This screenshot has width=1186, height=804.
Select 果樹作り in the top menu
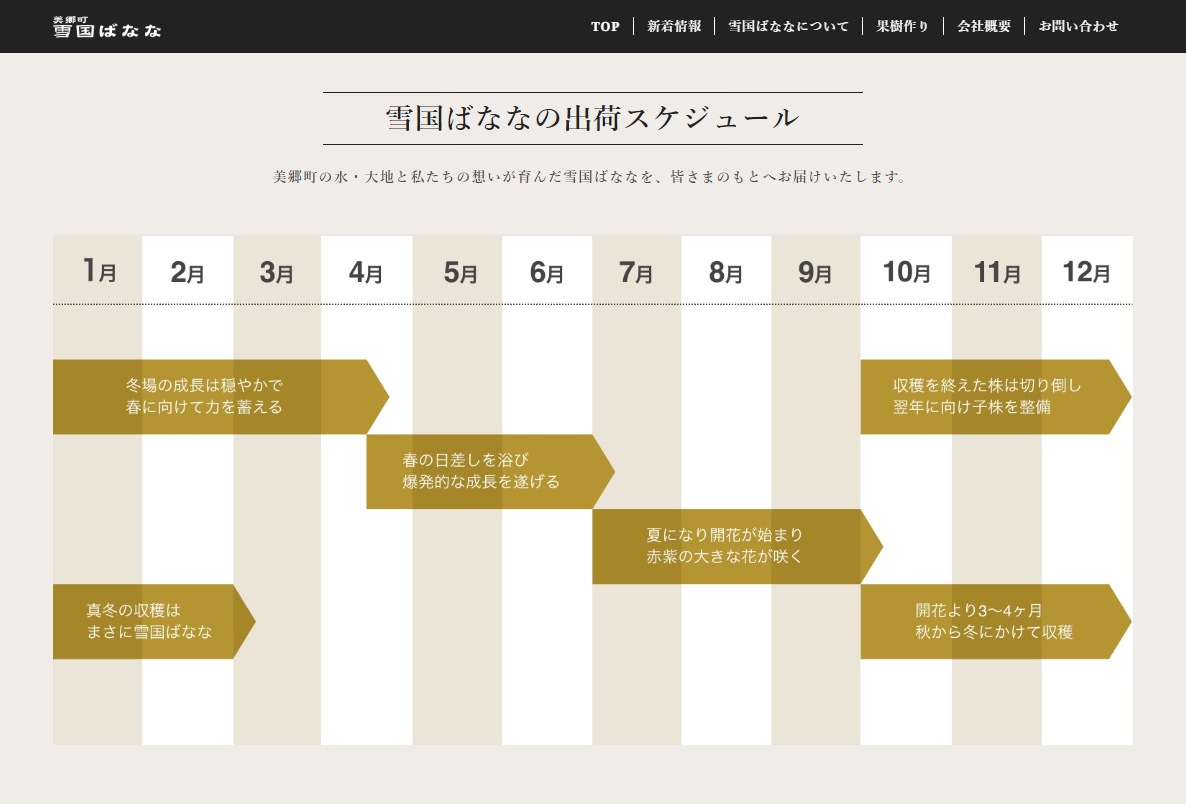[x=902, y=26]
